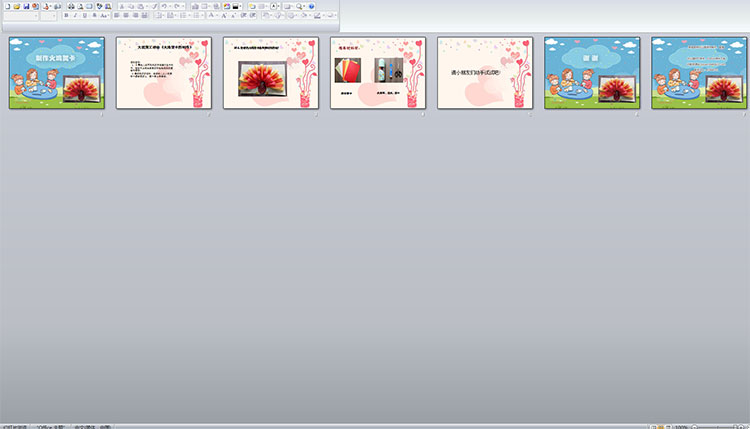Select slide 3 with the centered turkey card photo
Viewport: 750px width, 429px height.
click(x=271, y=73)
